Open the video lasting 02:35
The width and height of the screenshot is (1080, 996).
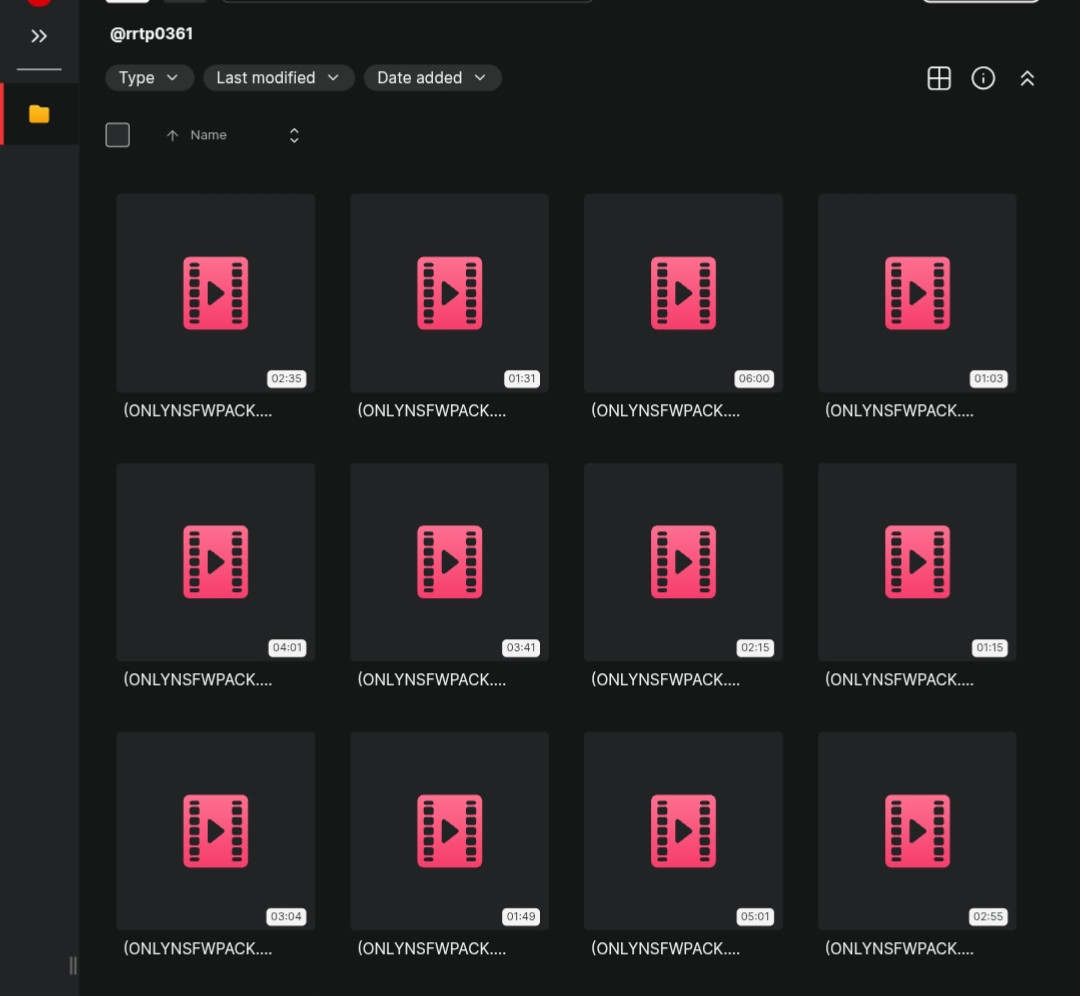[216, 293]
